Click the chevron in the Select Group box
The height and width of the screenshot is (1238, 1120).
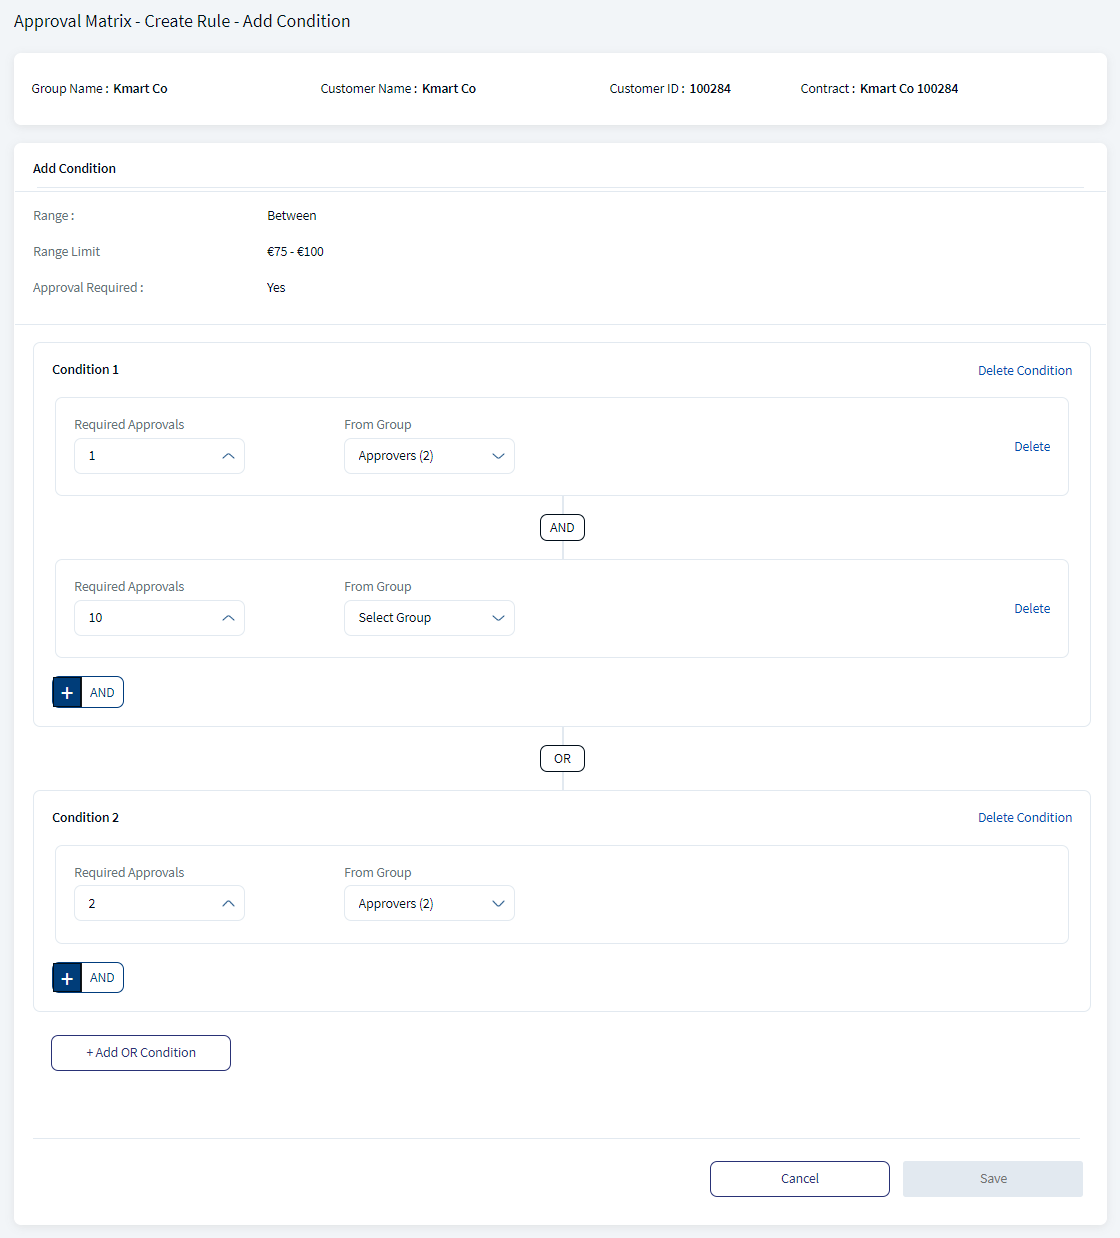pos(498,618)
